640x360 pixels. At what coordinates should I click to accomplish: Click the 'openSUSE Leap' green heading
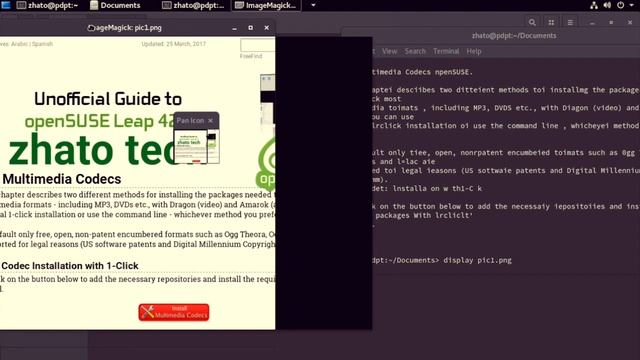[99, 121]
